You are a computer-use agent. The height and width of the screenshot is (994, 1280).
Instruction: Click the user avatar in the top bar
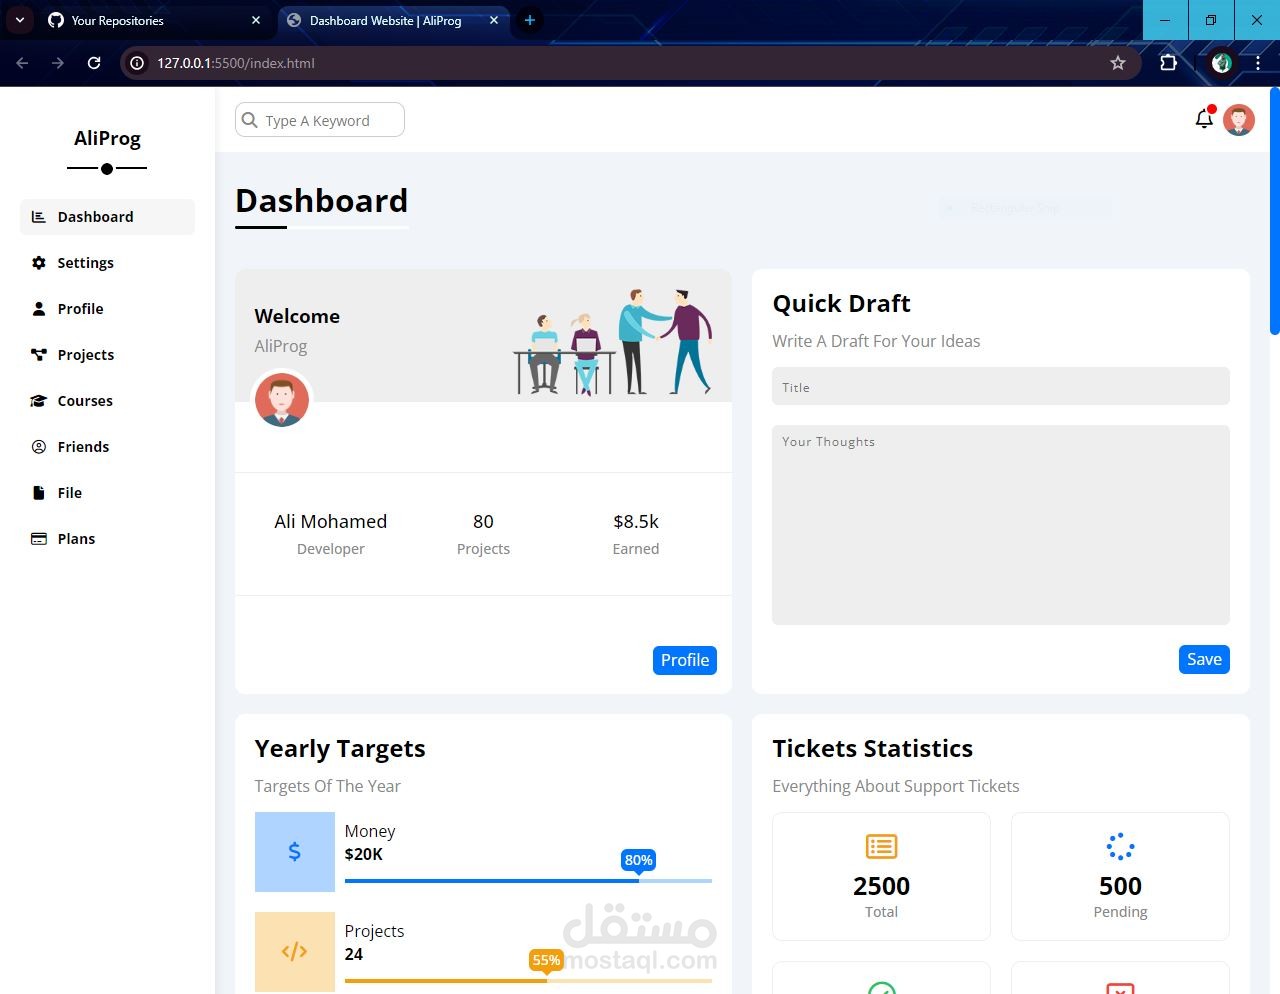[1239, 119]
